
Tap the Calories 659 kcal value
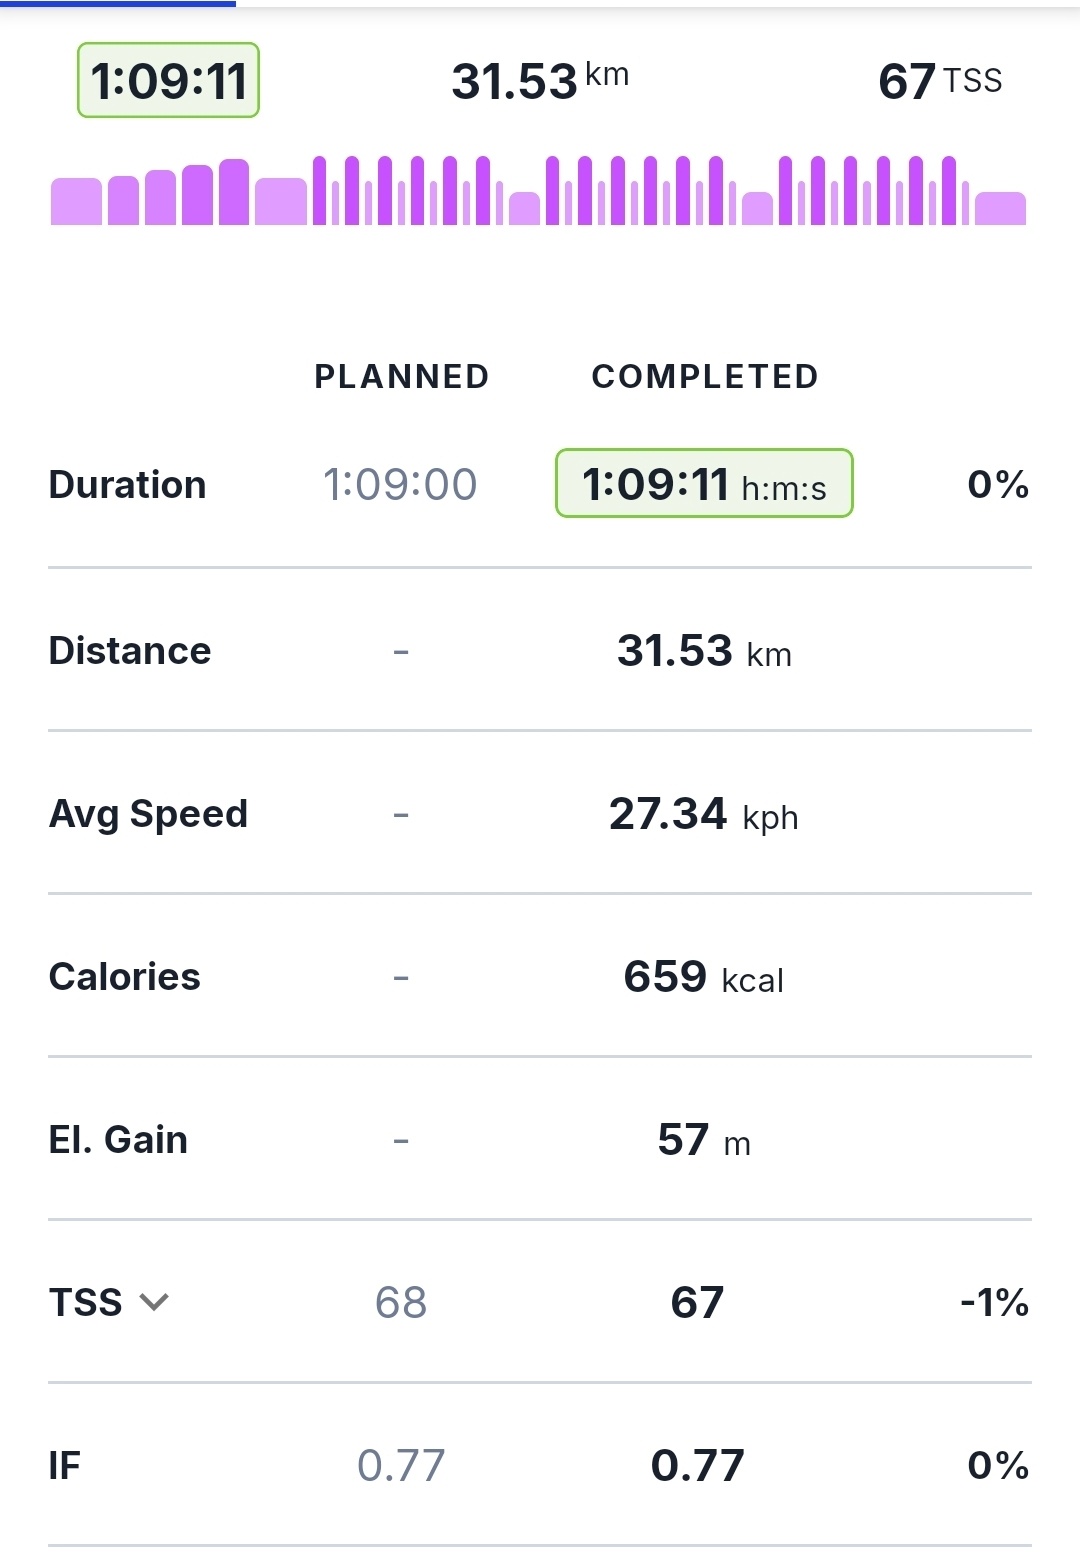[703, 977]
